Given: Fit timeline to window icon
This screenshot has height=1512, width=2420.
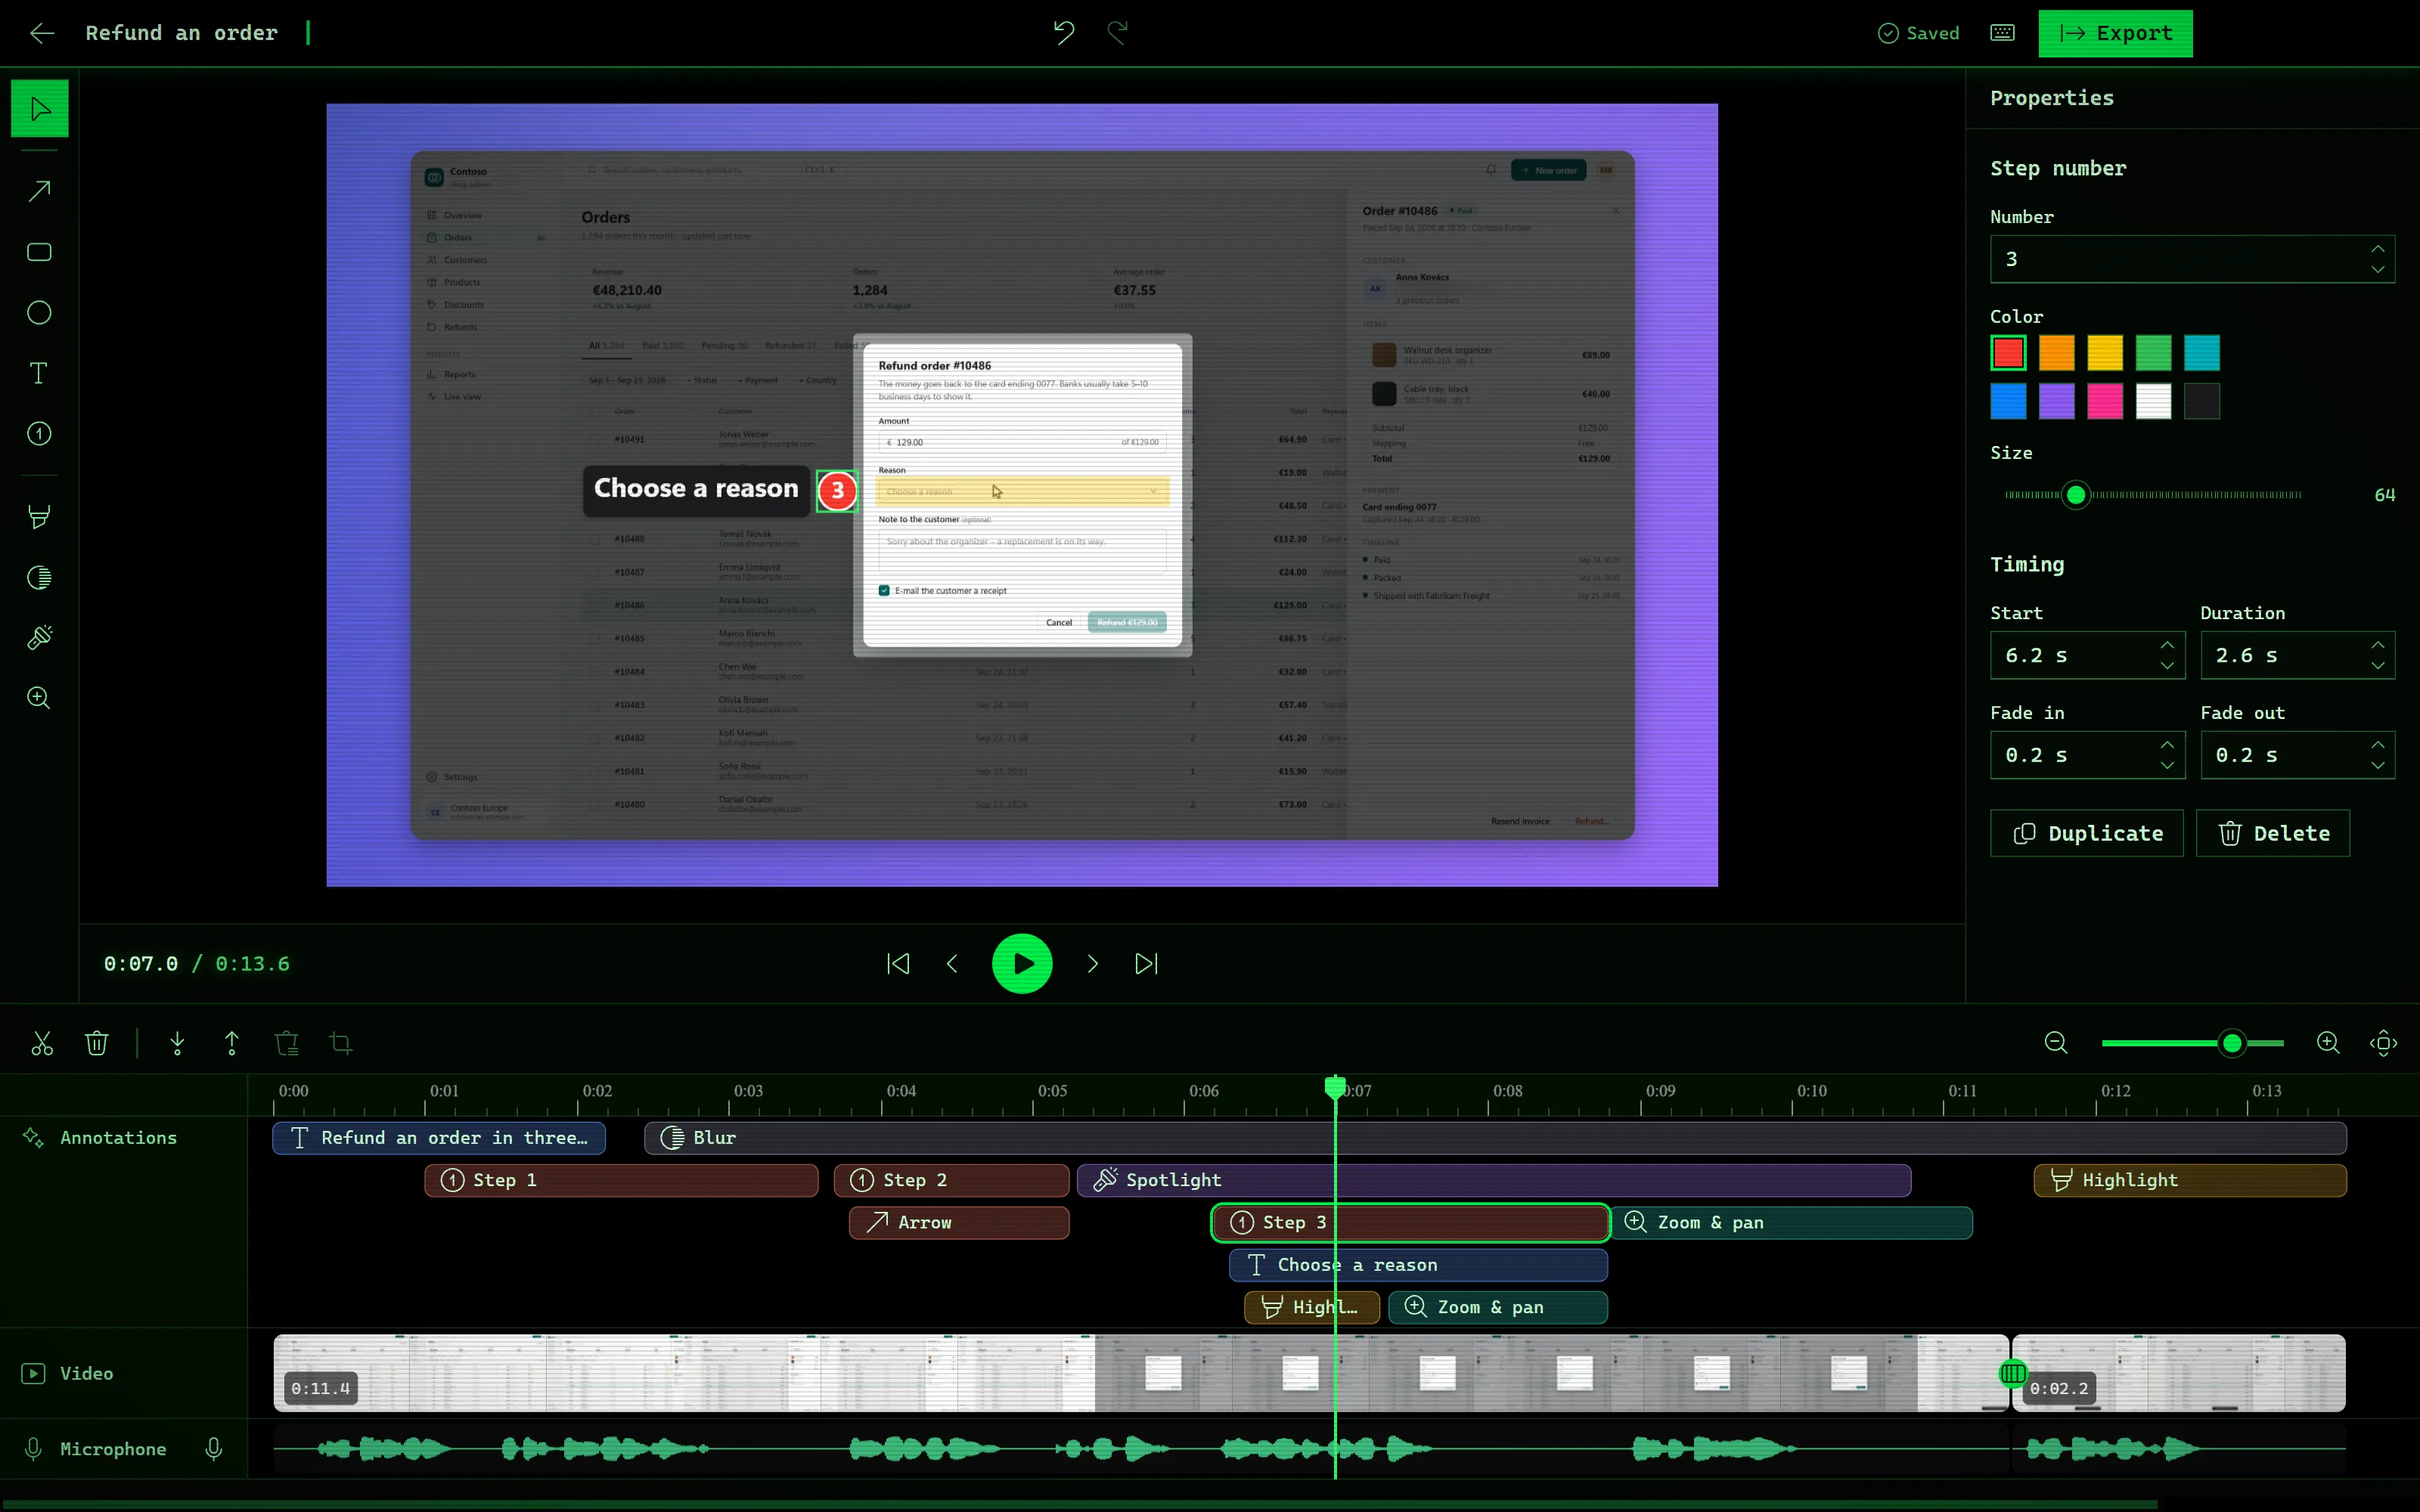Looking at the screenshot, I should click(2383, 1043).
